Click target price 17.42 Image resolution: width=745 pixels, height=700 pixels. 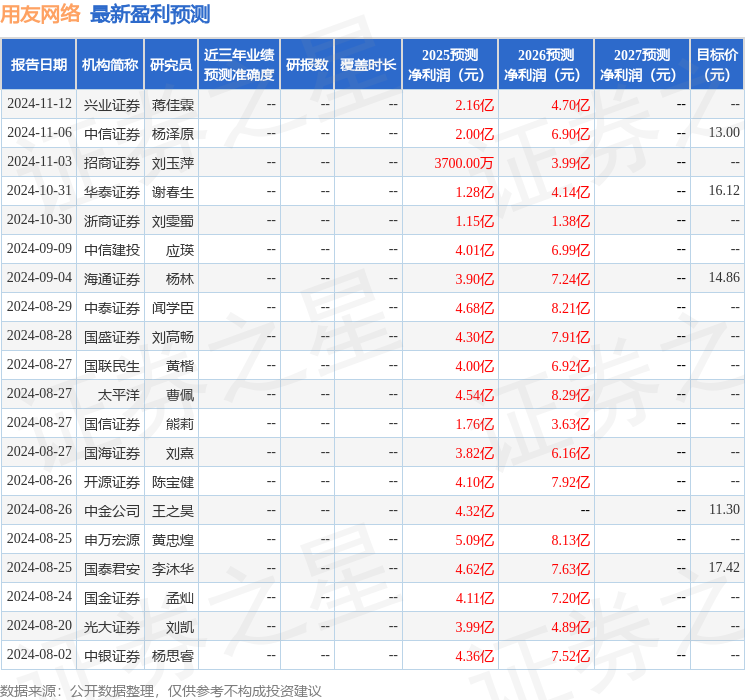(724, 567)
